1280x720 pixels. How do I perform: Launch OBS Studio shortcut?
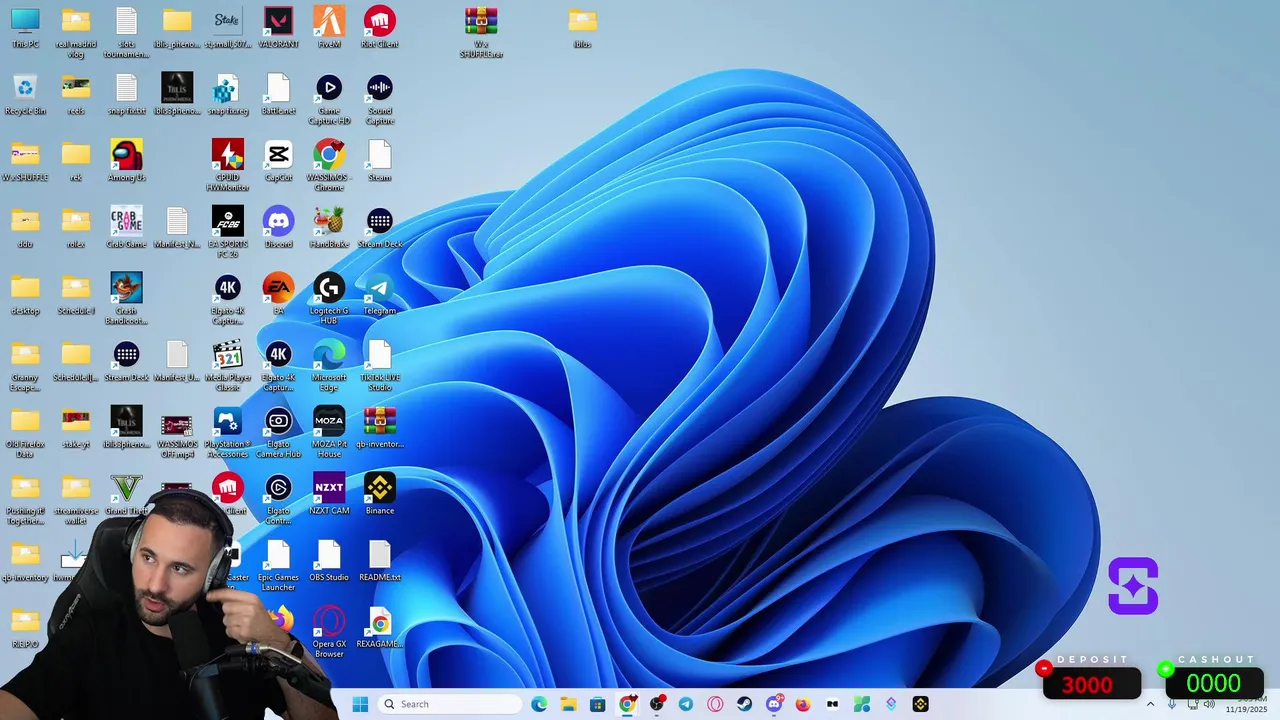coord(329,560)
